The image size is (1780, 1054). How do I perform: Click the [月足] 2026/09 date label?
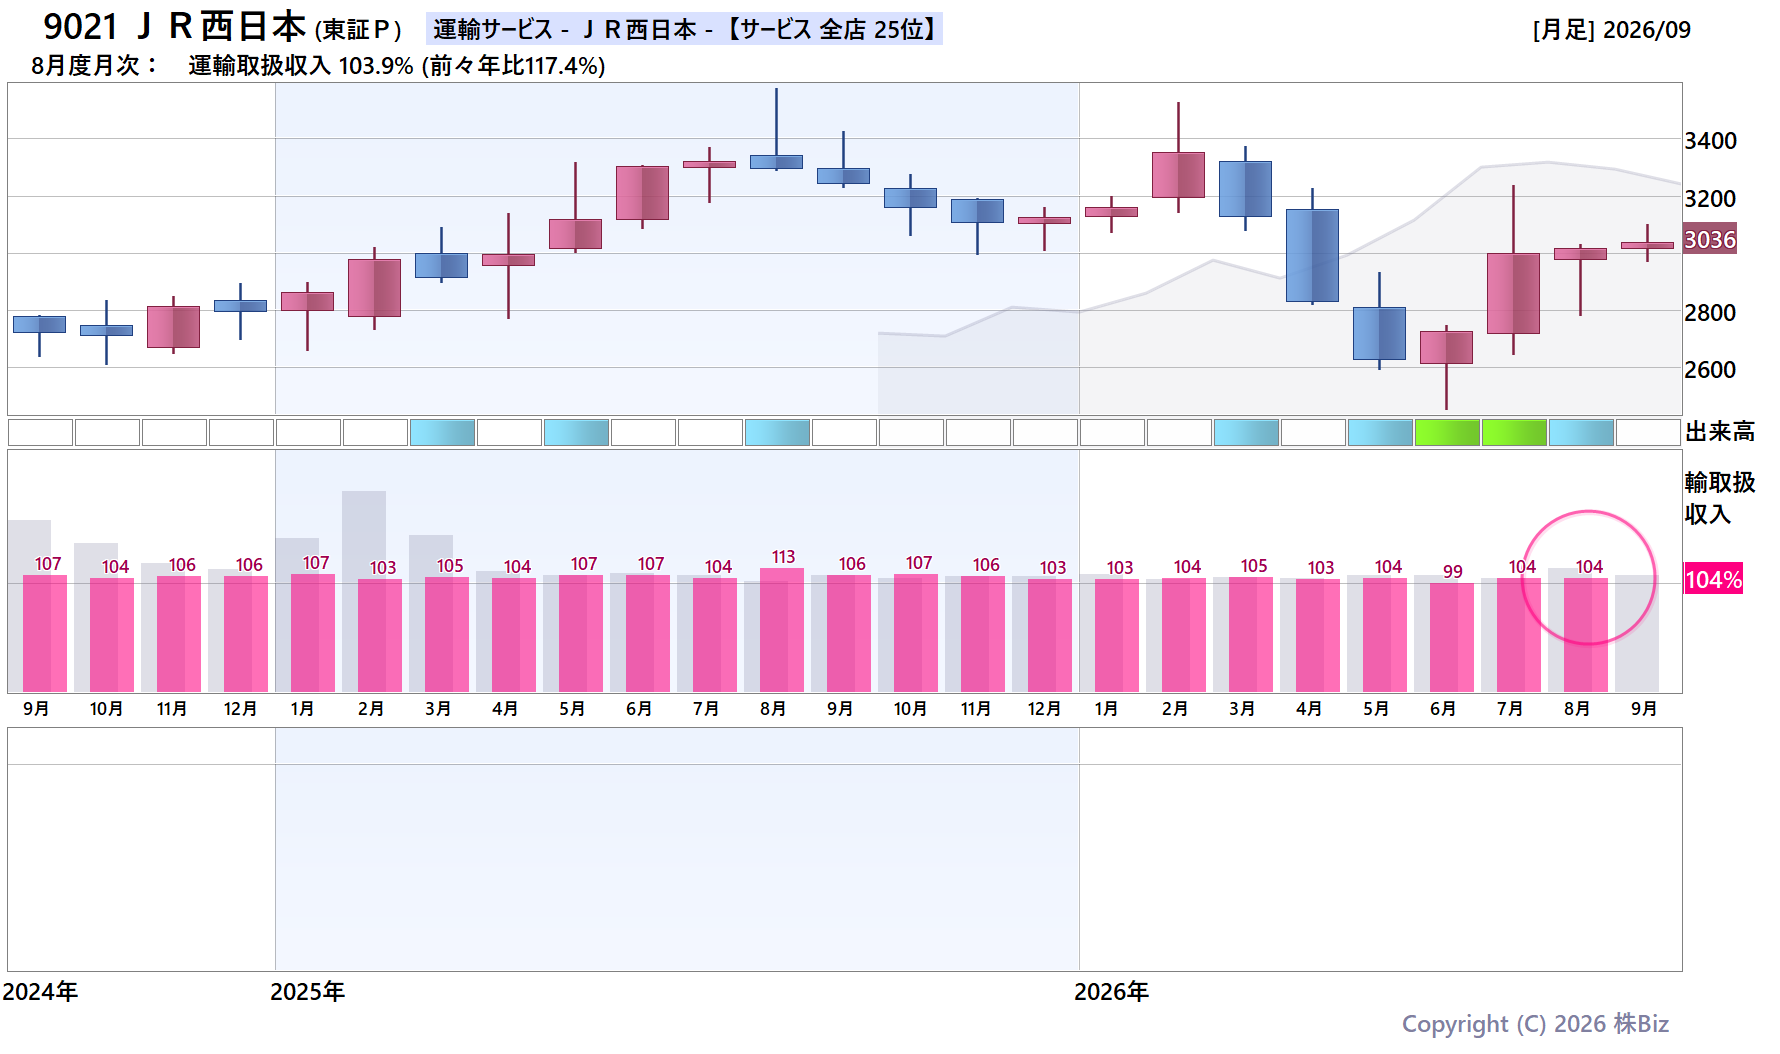coord(1611,30)
